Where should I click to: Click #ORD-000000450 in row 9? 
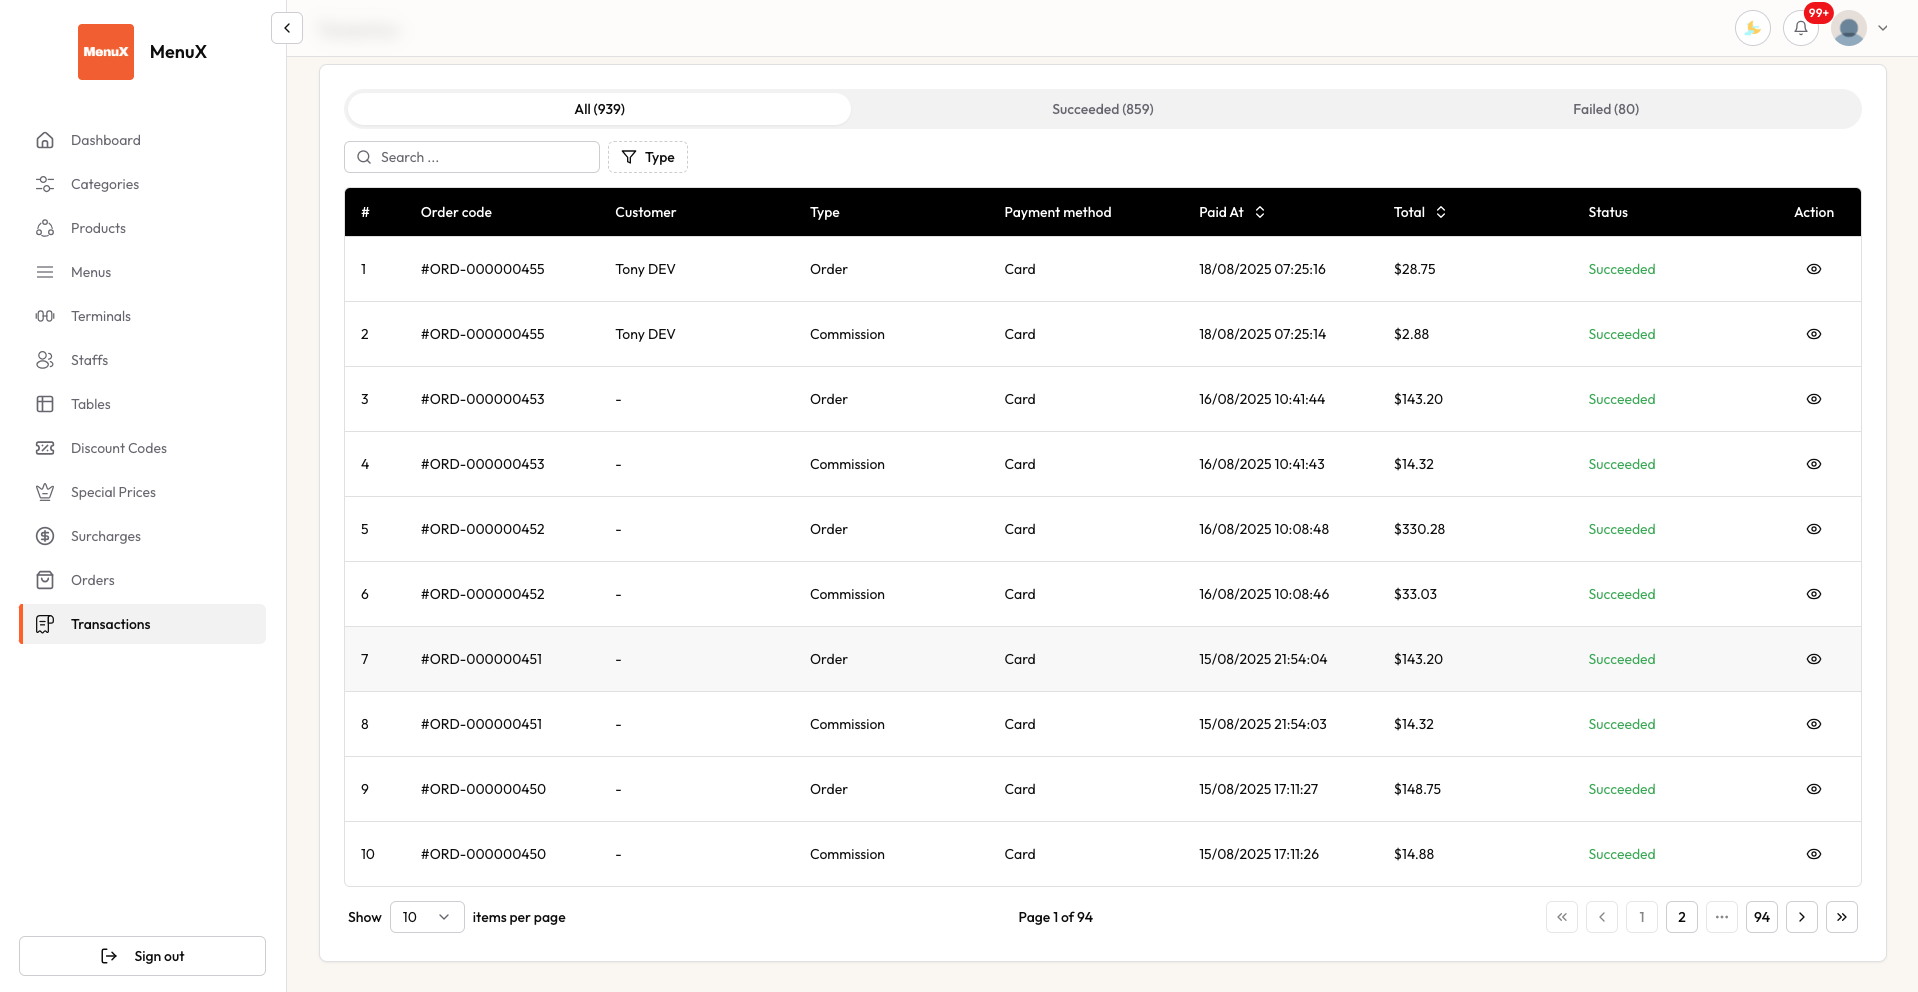click(483, 789)
